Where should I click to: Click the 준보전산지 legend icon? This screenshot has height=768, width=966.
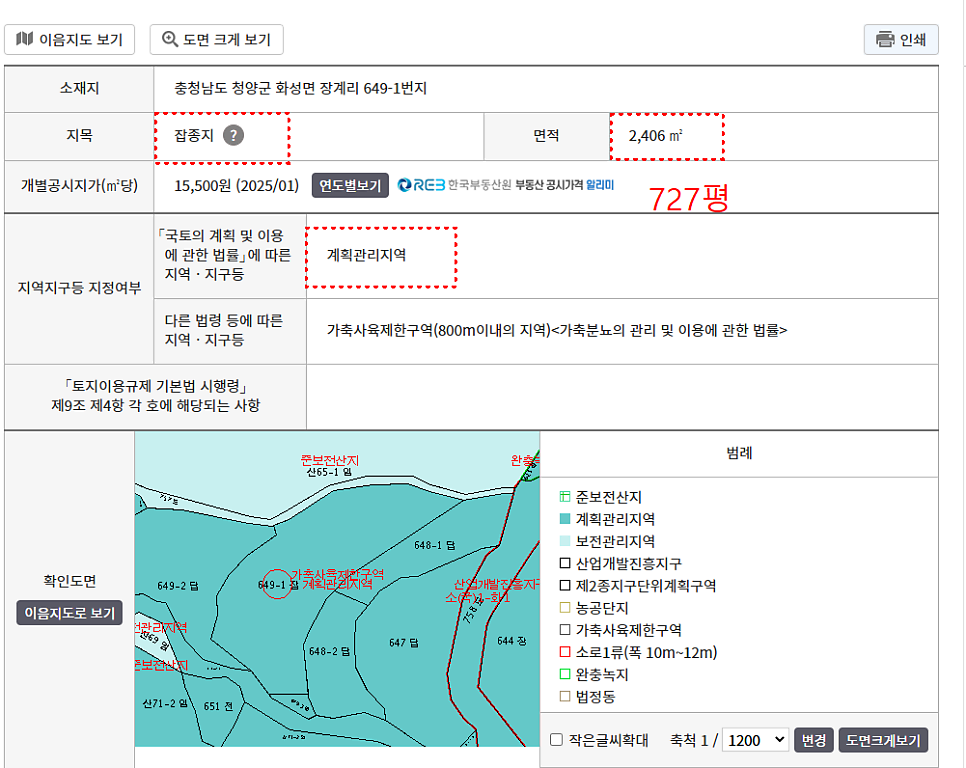pos(565,497)
